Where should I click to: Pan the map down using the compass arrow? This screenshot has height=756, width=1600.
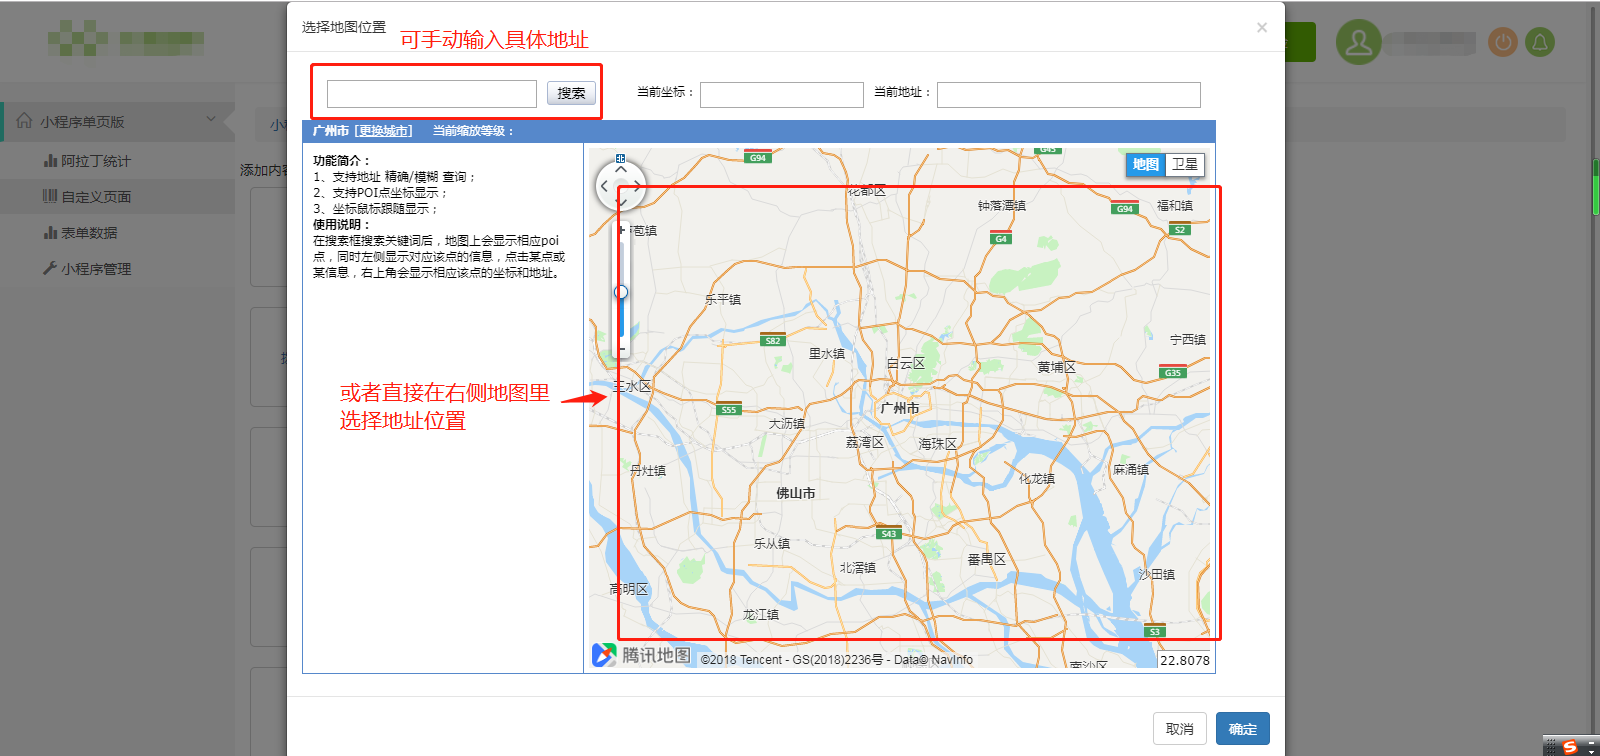point(621,202)
